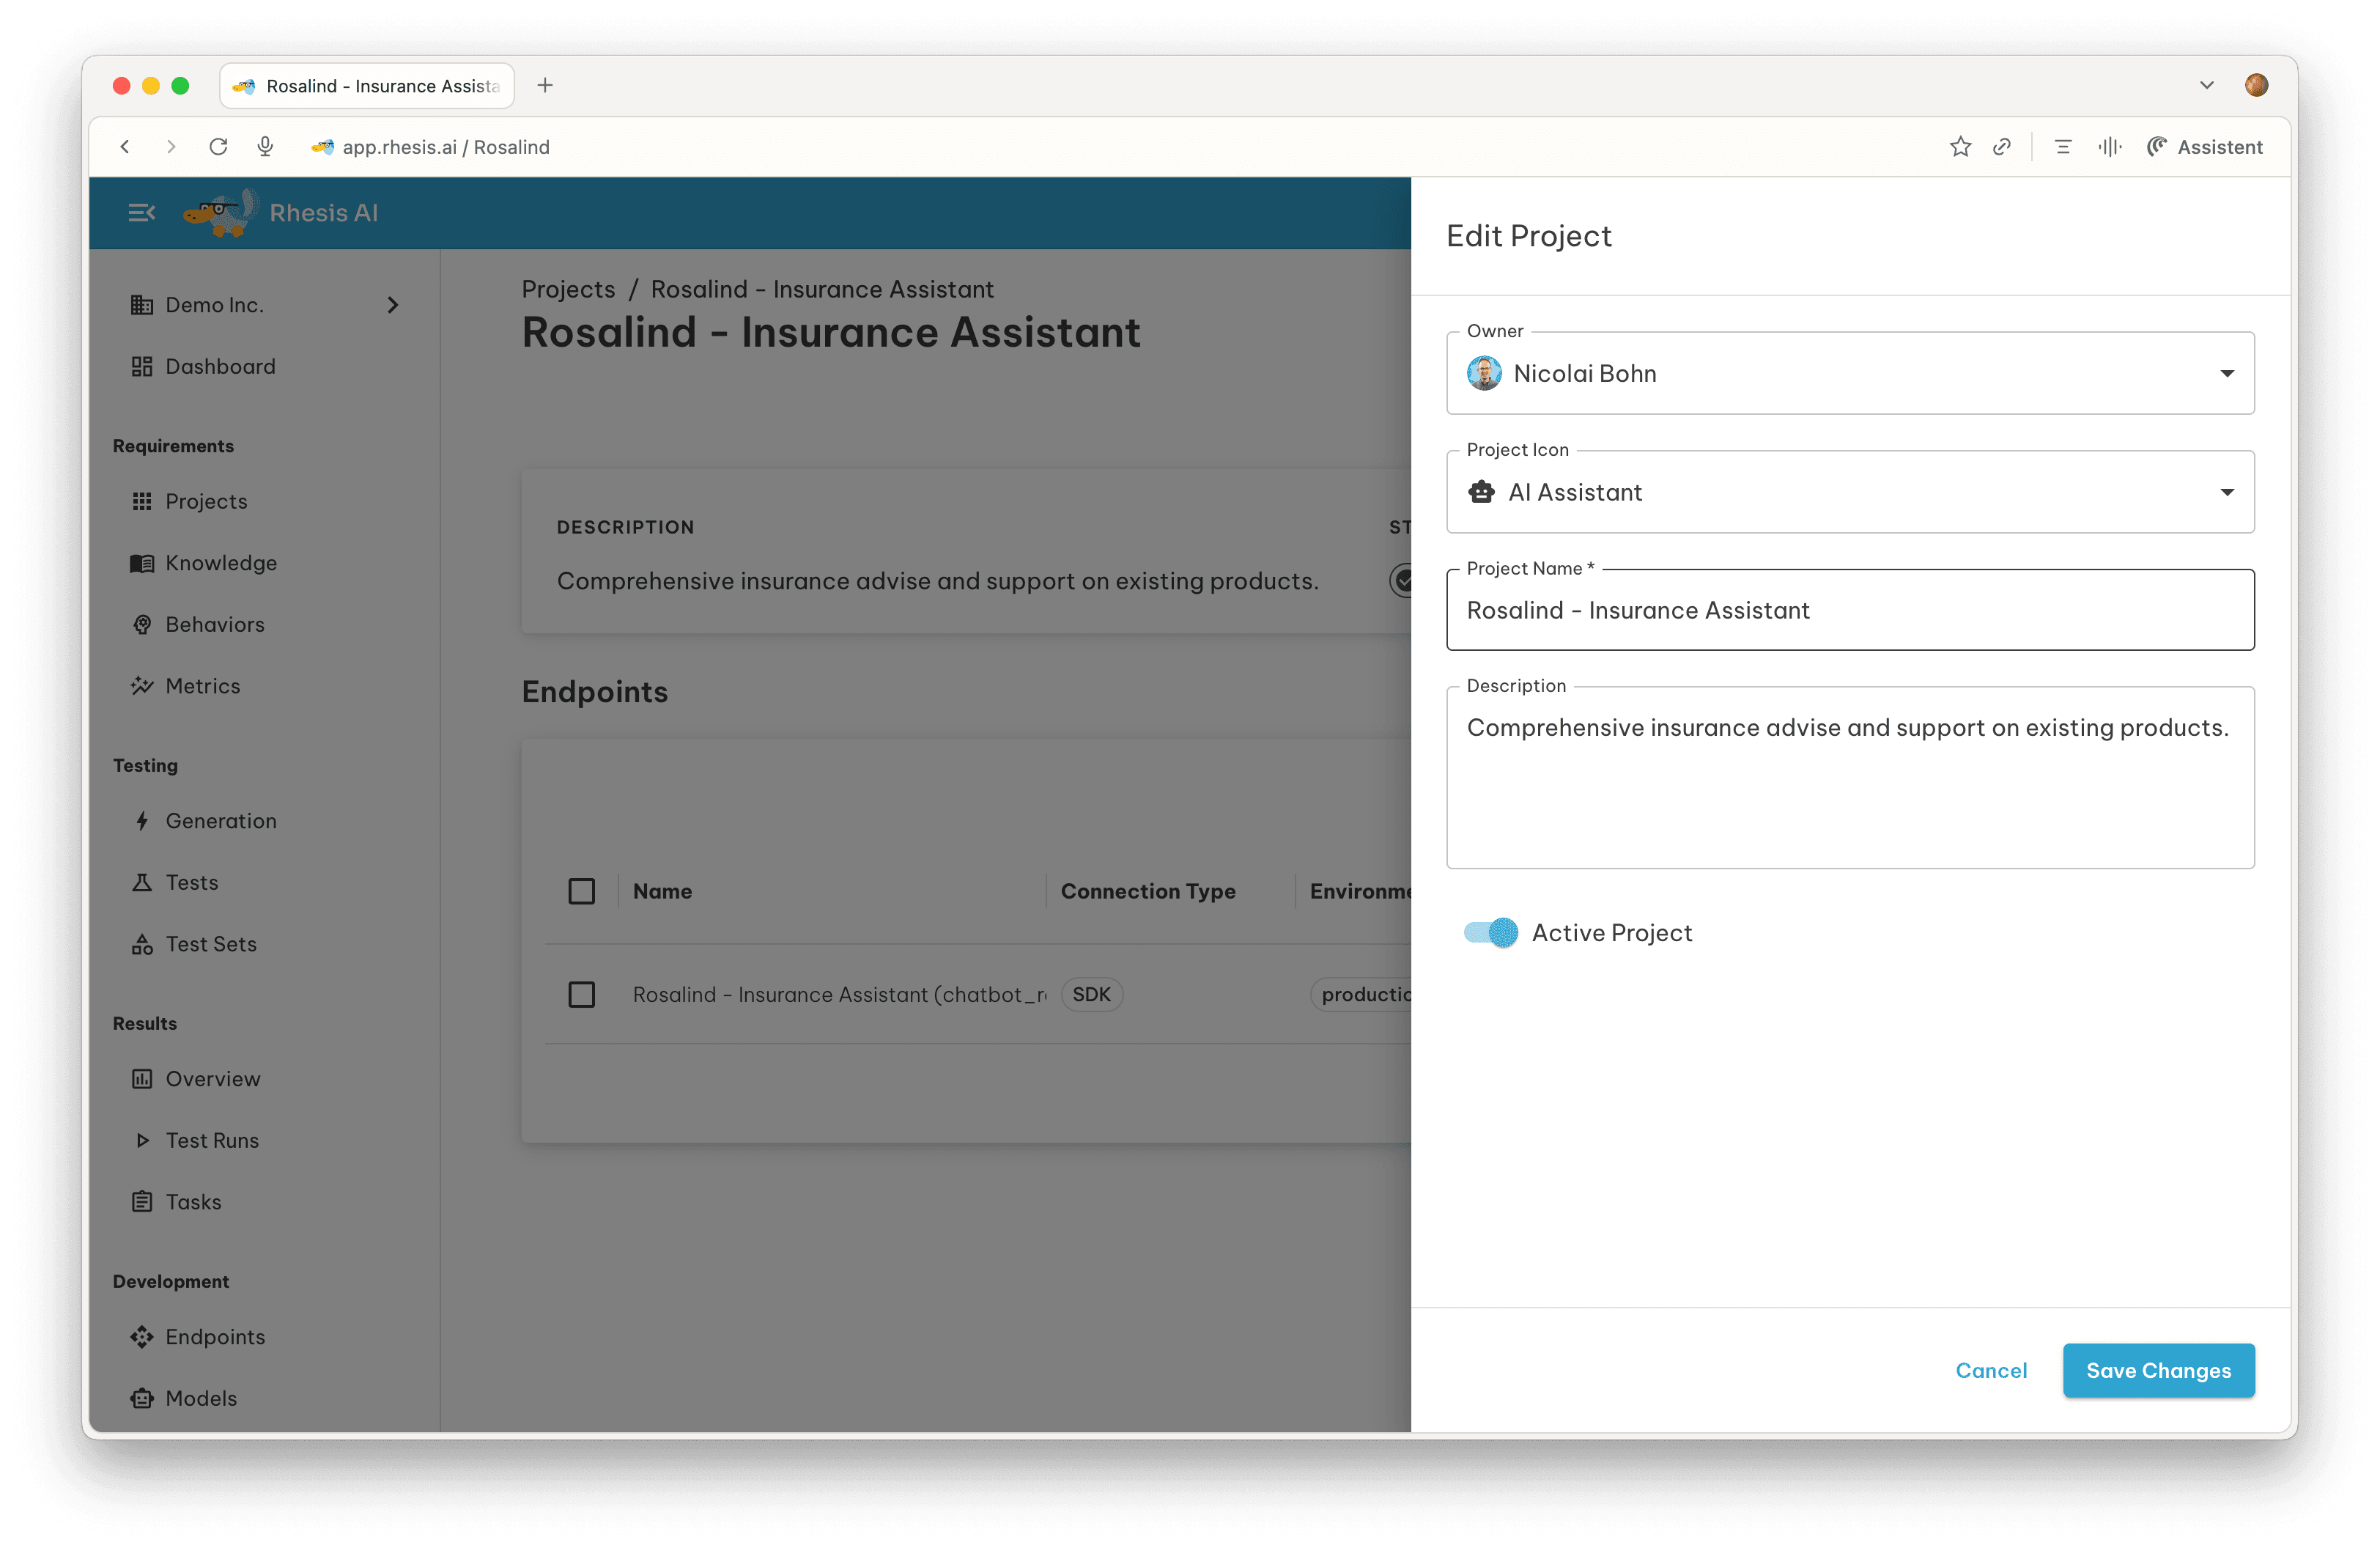The height and width of the screenshot is (1548, 2380).
Task: Click the Save Changes button
Action: click(x=2157, y=1370)
